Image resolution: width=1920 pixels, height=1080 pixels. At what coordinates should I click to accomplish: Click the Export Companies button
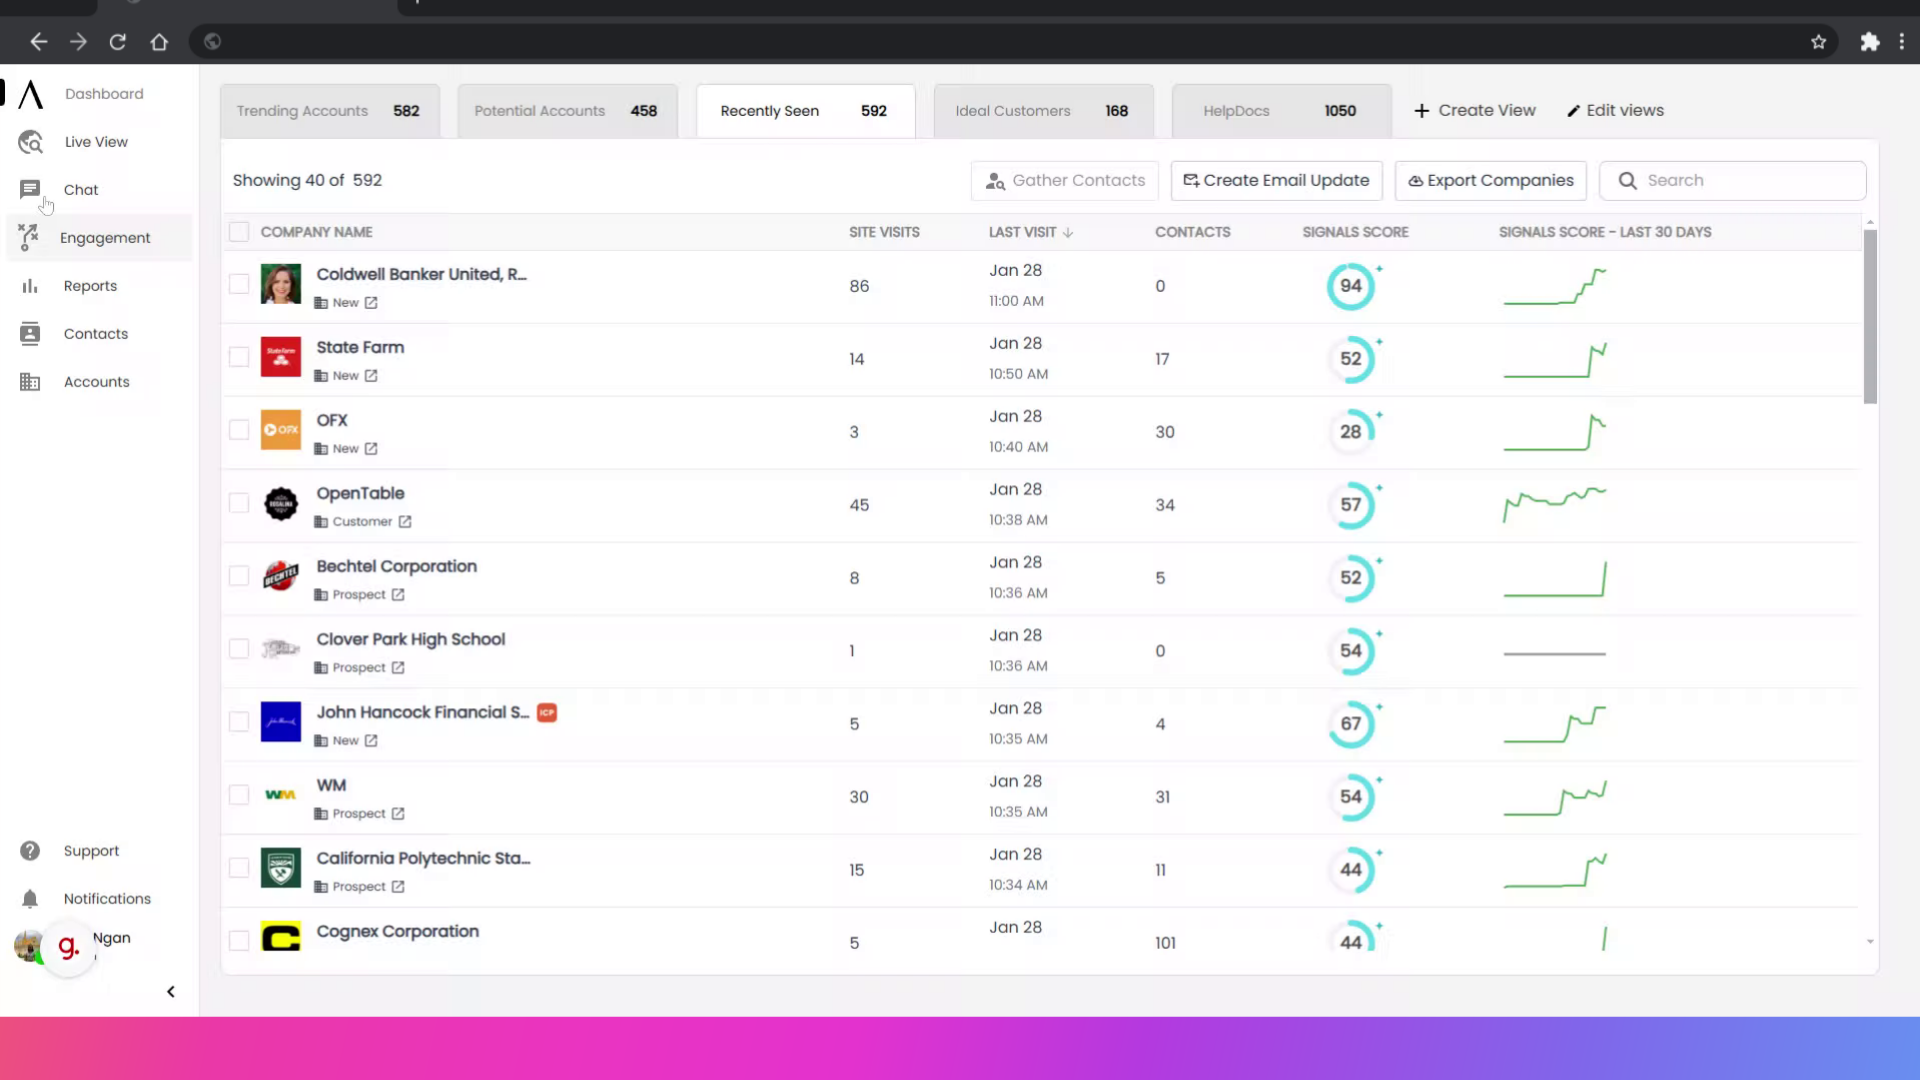[x=1490, y=181]
